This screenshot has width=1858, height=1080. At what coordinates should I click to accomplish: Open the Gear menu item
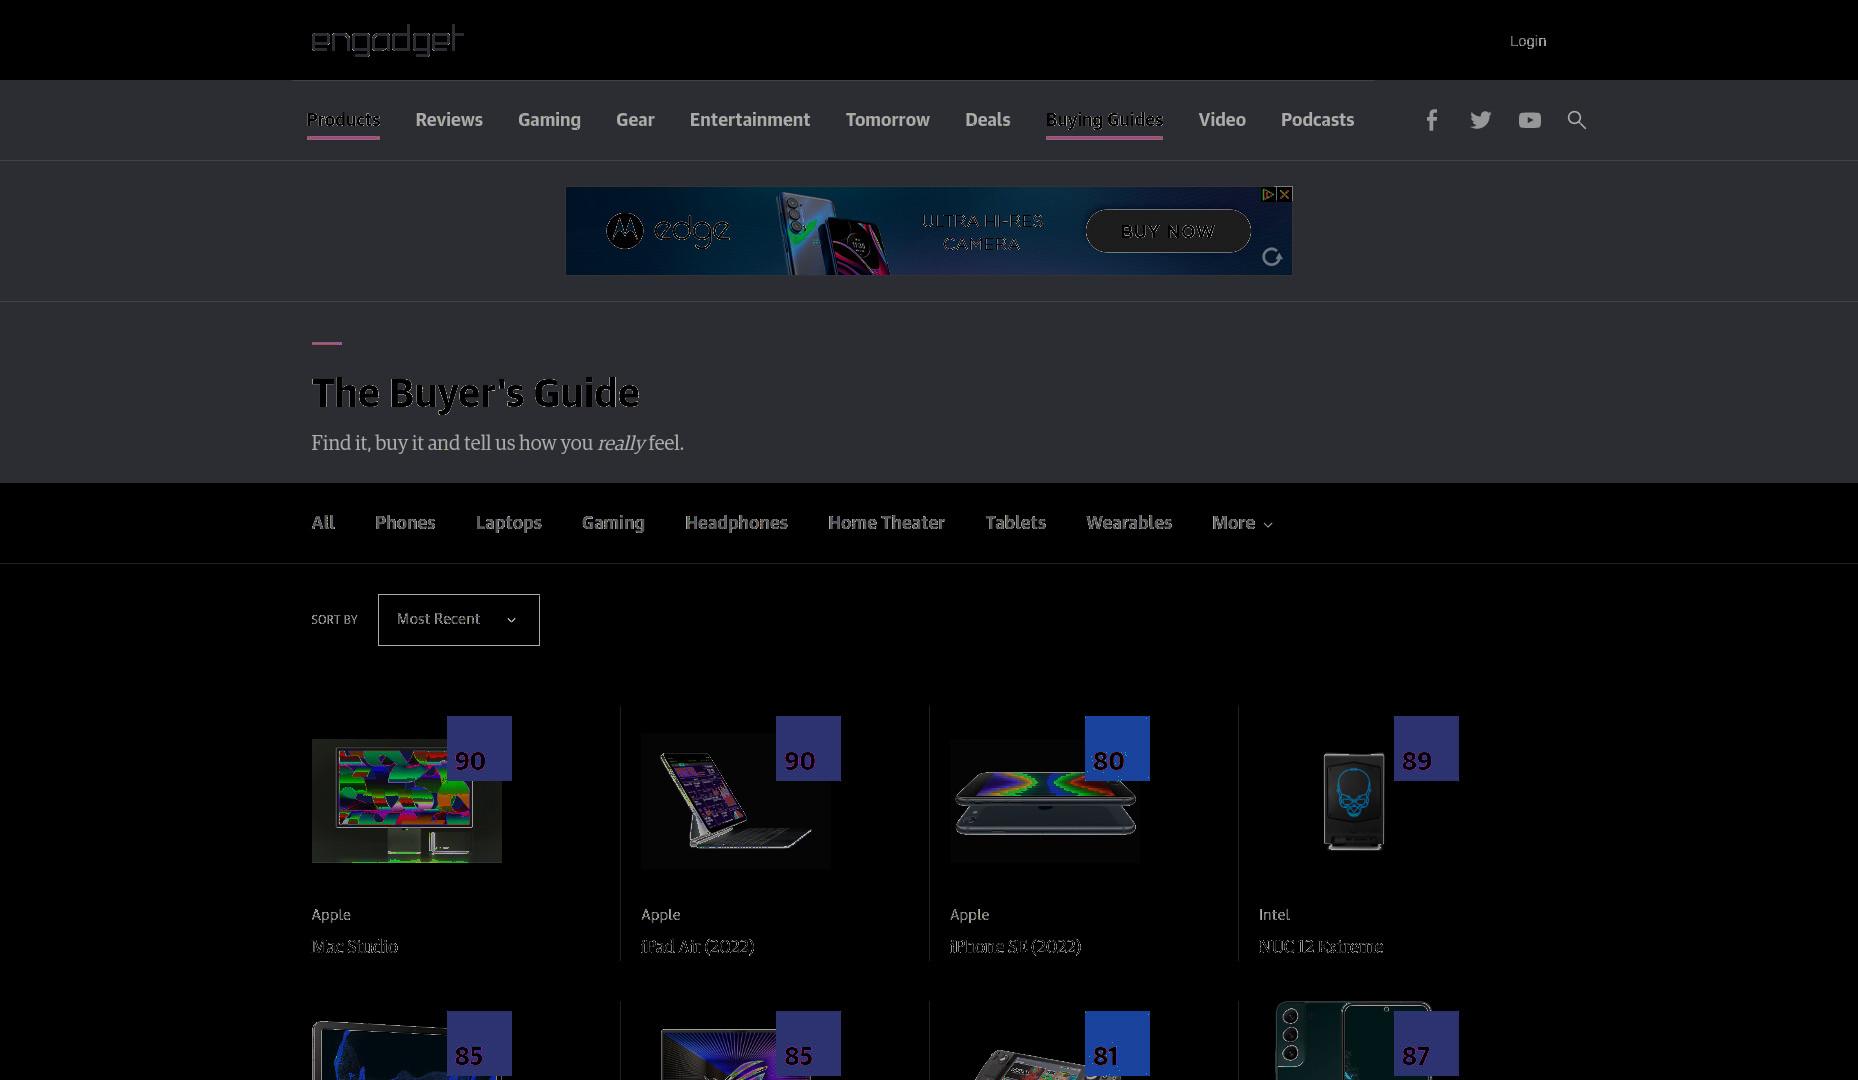635,120
